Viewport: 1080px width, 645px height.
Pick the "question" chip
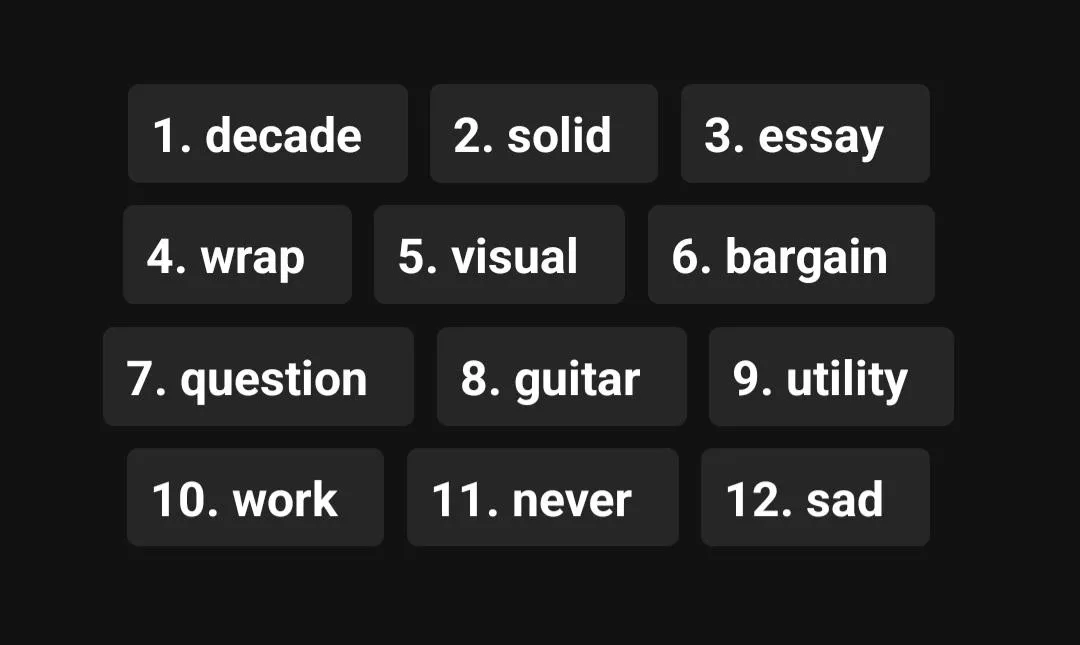coord(258,377)
